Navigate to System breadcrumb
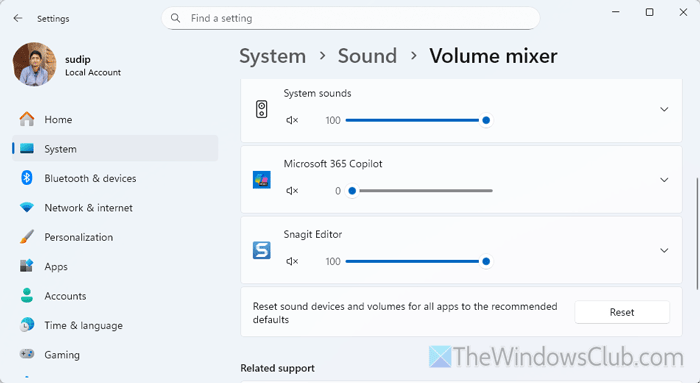The width and height of the screenshot is (700, 383). point(272,56)
